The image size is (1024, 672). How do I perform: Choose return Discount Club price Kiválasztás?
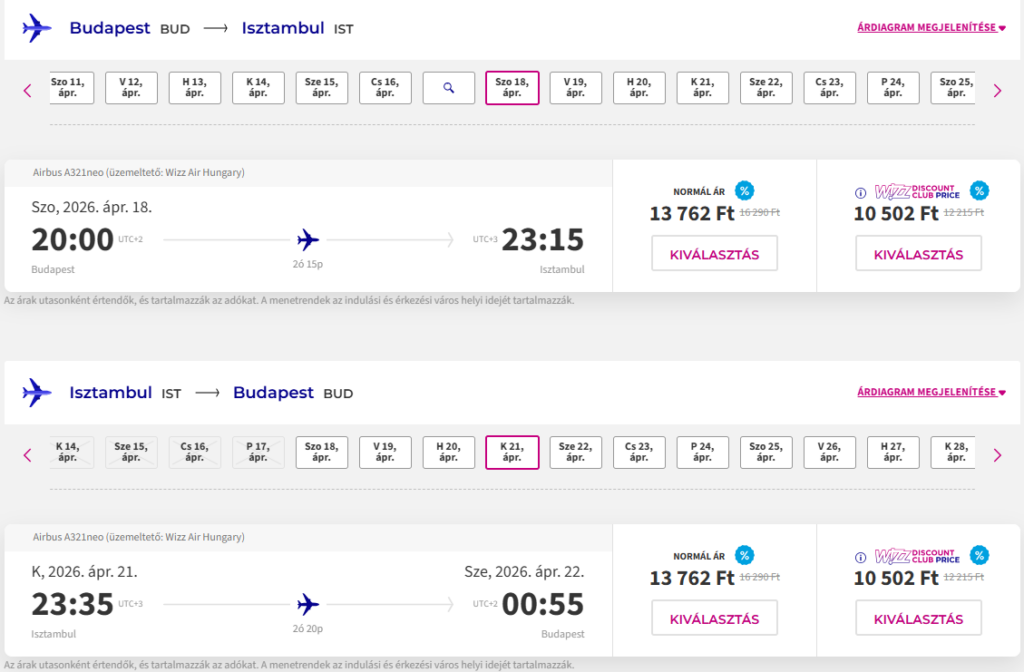click(918, 618)
